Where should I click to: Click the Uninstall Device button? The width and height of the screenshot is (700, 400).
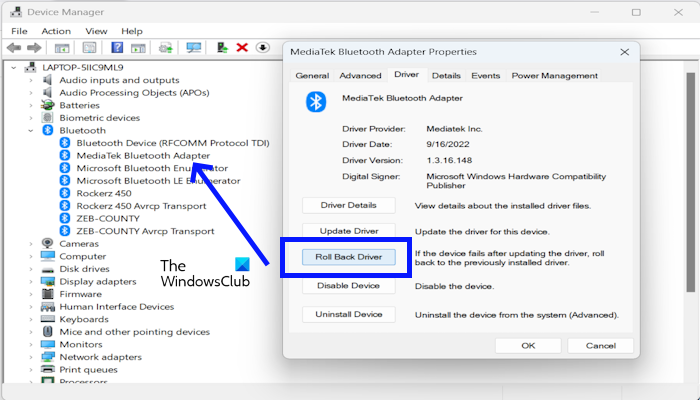pos(349,314)
